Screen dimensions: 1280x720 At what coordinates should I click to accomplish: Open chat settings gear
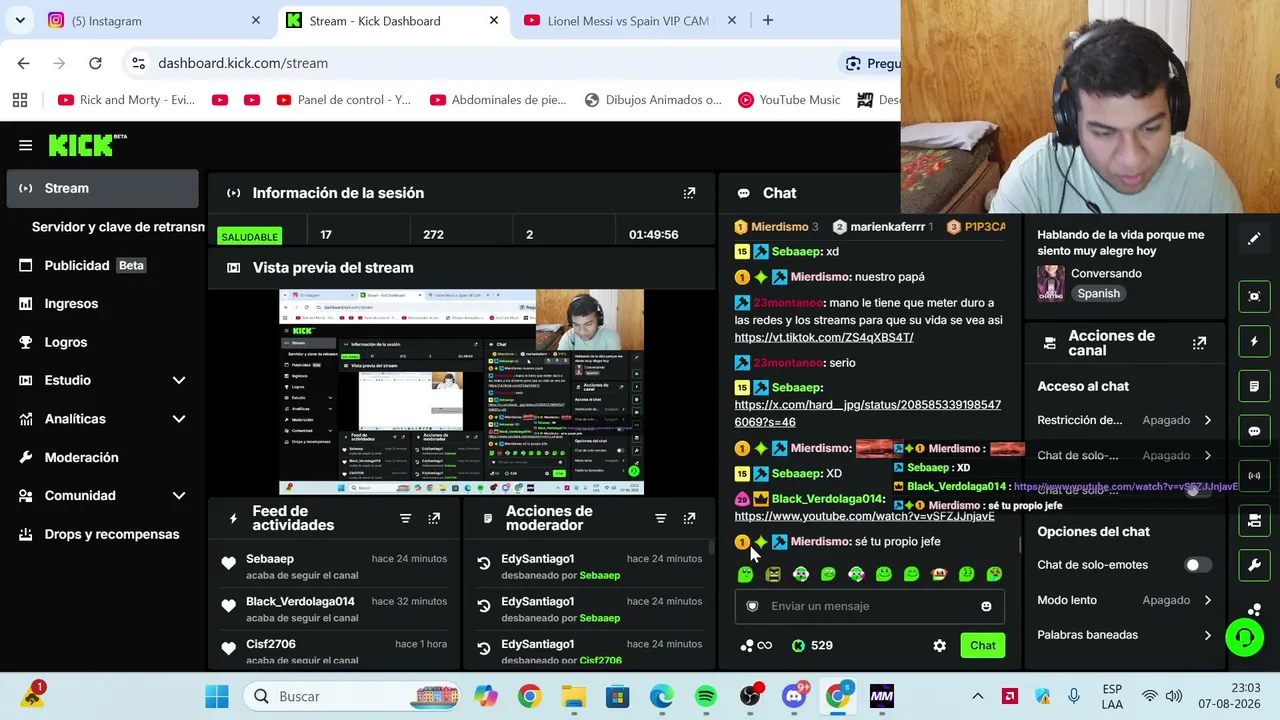(939, 646)
